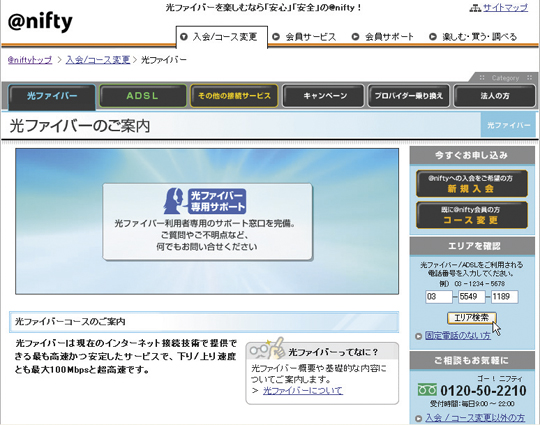The image size is (540, 425).
Task: Click the area code field containing 03
Action: click(x=439, y=297)
